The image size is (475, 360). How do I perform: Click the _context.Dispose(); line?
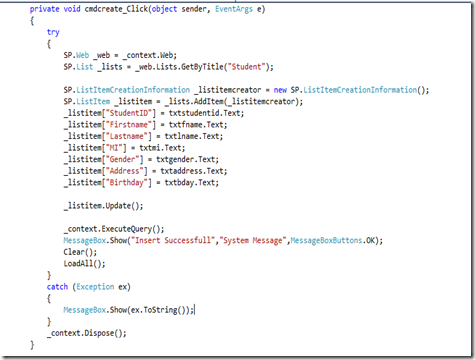point(87,333)
